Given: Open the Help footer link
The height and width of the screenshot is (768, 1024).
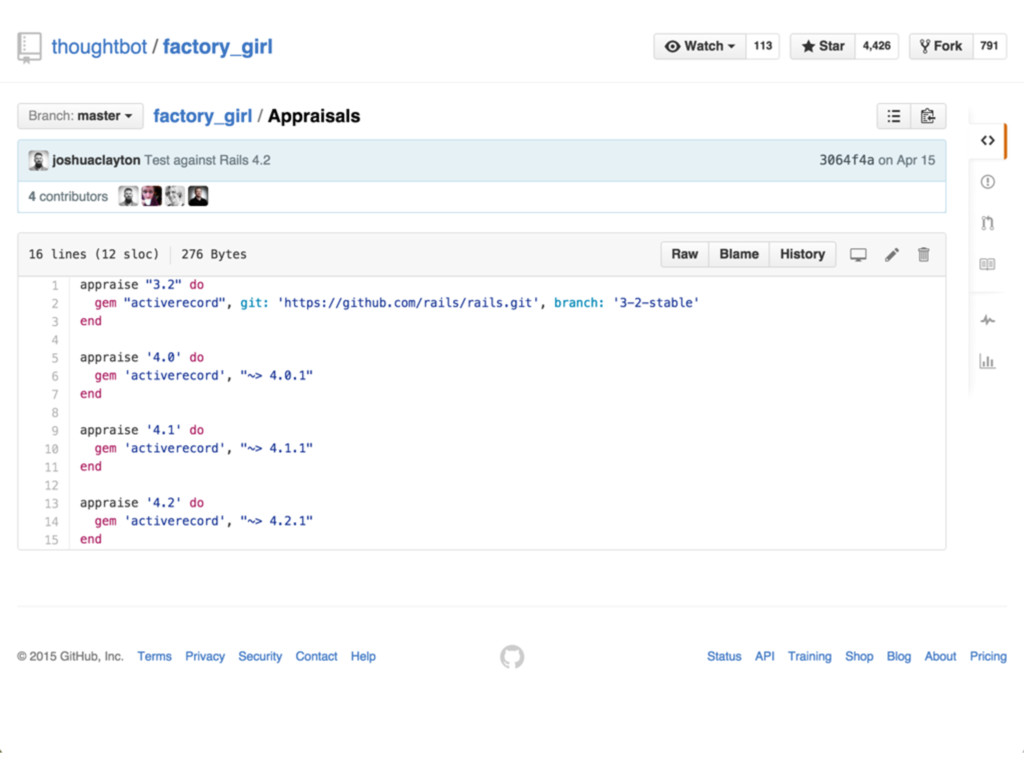Looking at the screenshot, I should point(363,656).
